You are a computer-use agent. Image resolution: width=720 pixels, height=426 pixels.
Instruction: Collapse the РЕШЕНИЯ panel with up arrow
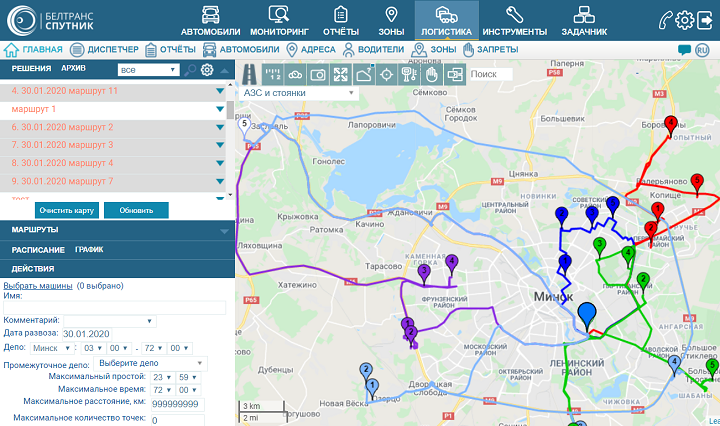(225, 71)
